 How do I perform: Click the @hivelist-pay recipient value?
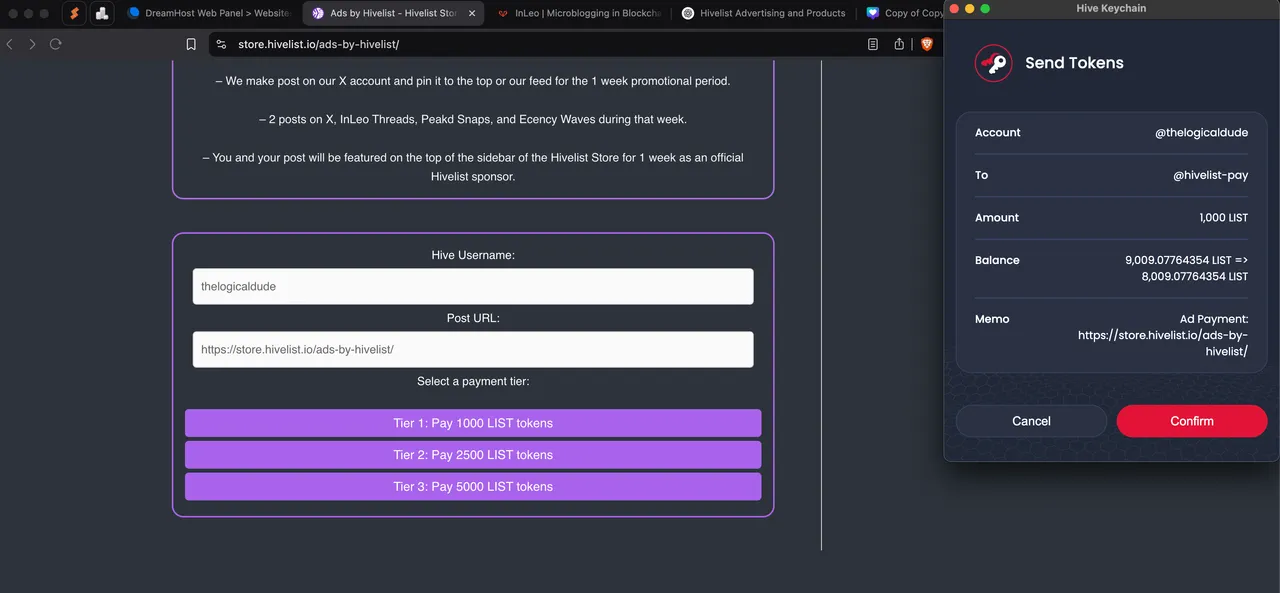coord(1210,175)
